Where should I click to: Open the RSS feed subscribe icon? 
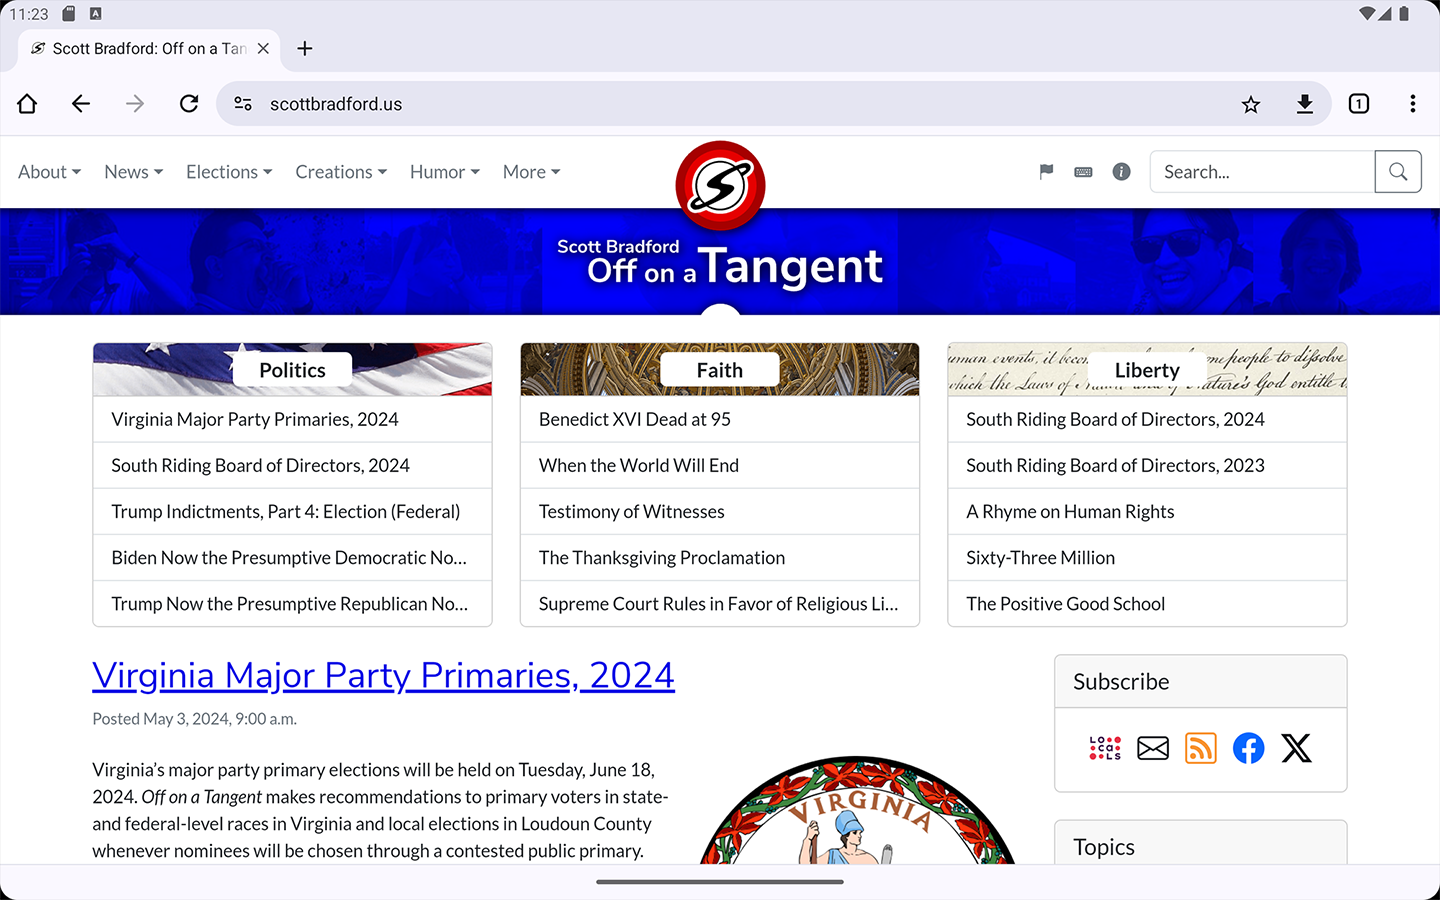1200,748
